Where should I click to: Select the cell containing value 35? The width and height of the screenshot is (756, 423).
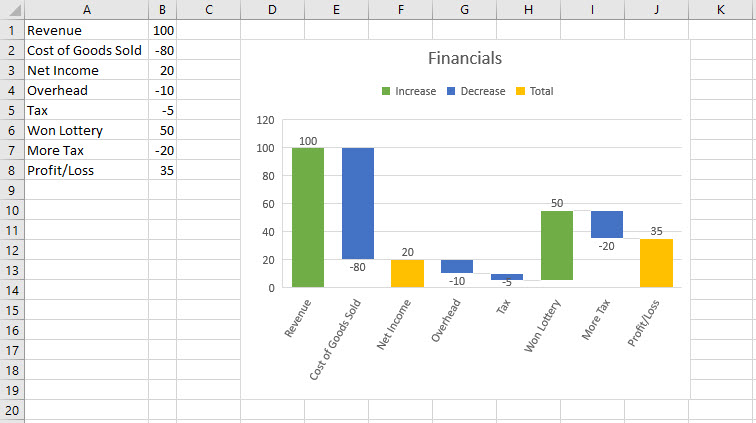[162, 170]
